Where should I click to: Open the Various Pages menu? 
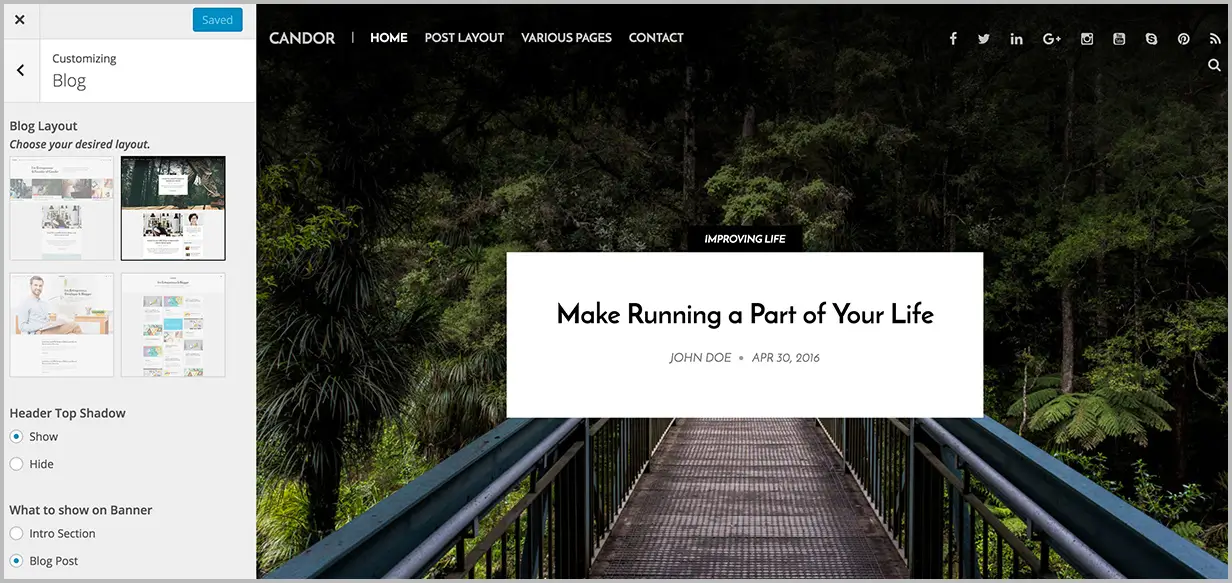coord(566,38)
